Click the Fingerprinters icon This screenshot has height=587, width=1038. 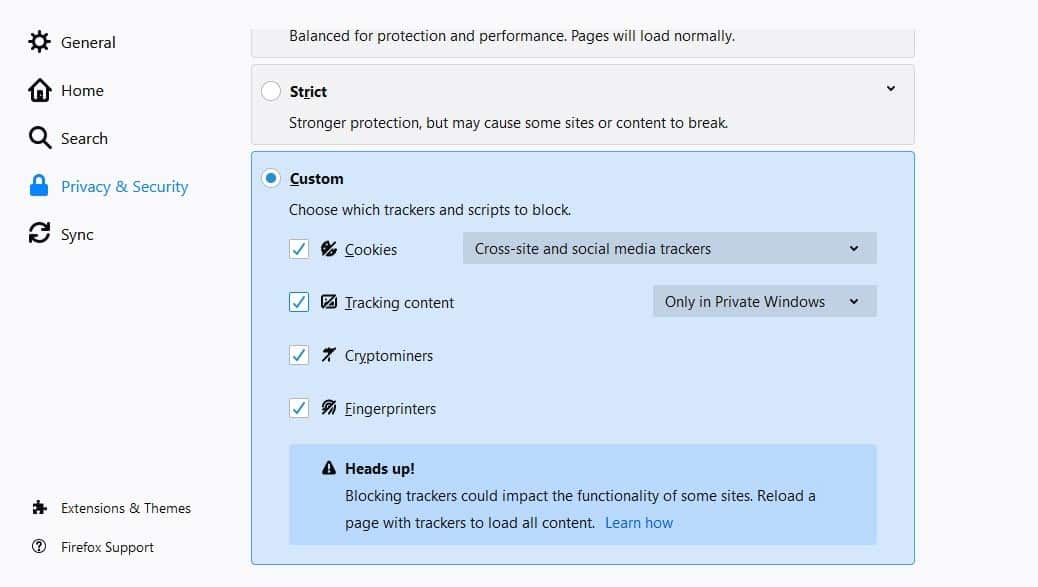[x=329, y=408]
